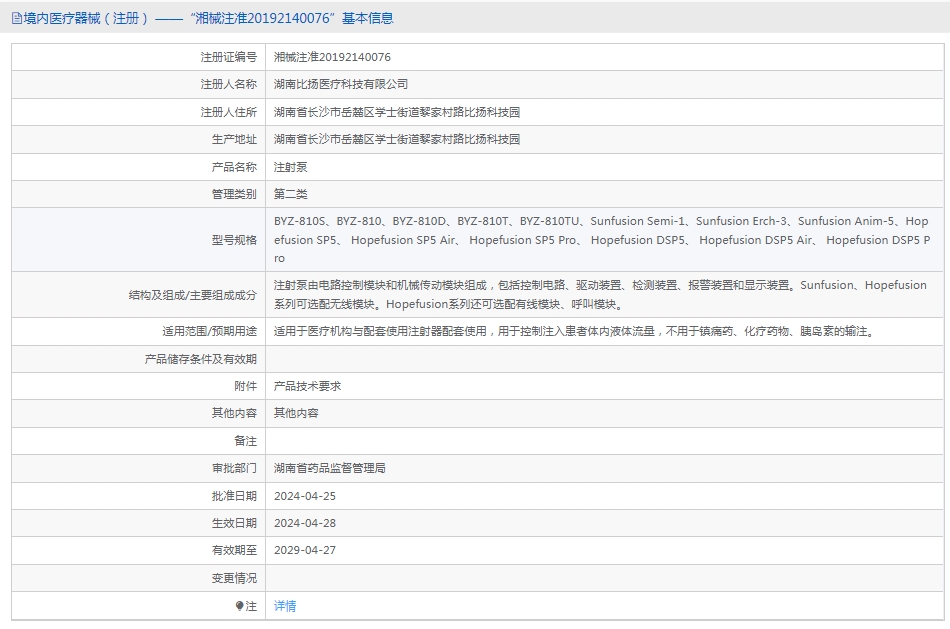This screenshot has height=629, width=950.
Task: Open the 详情 link
Action: click(x=285, y=605)
